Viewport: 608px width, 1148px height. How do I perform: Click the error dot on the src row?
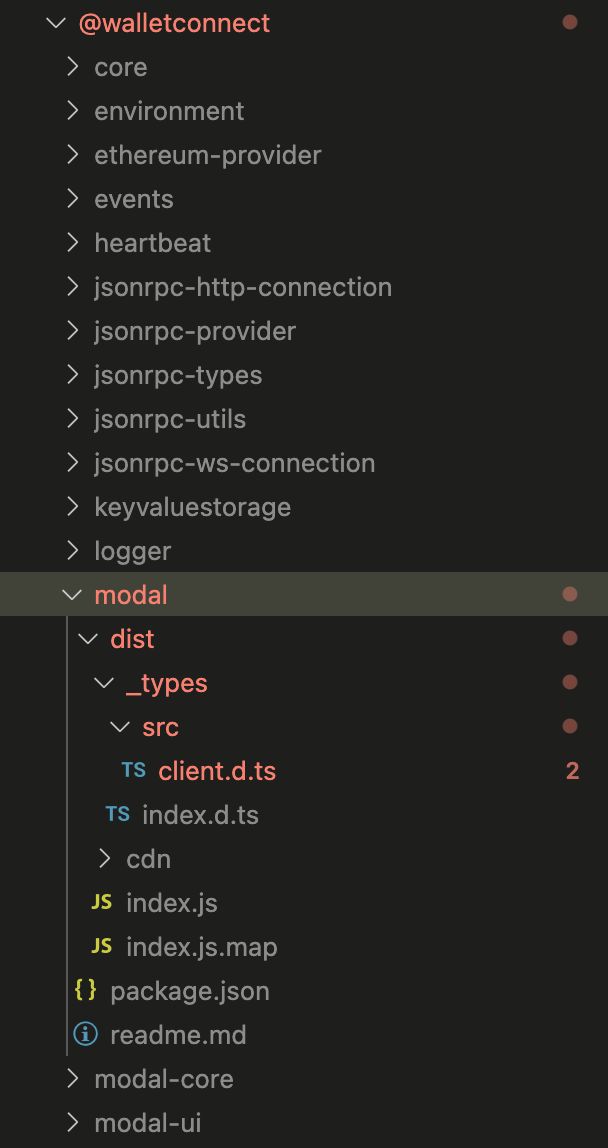point(570,726)
